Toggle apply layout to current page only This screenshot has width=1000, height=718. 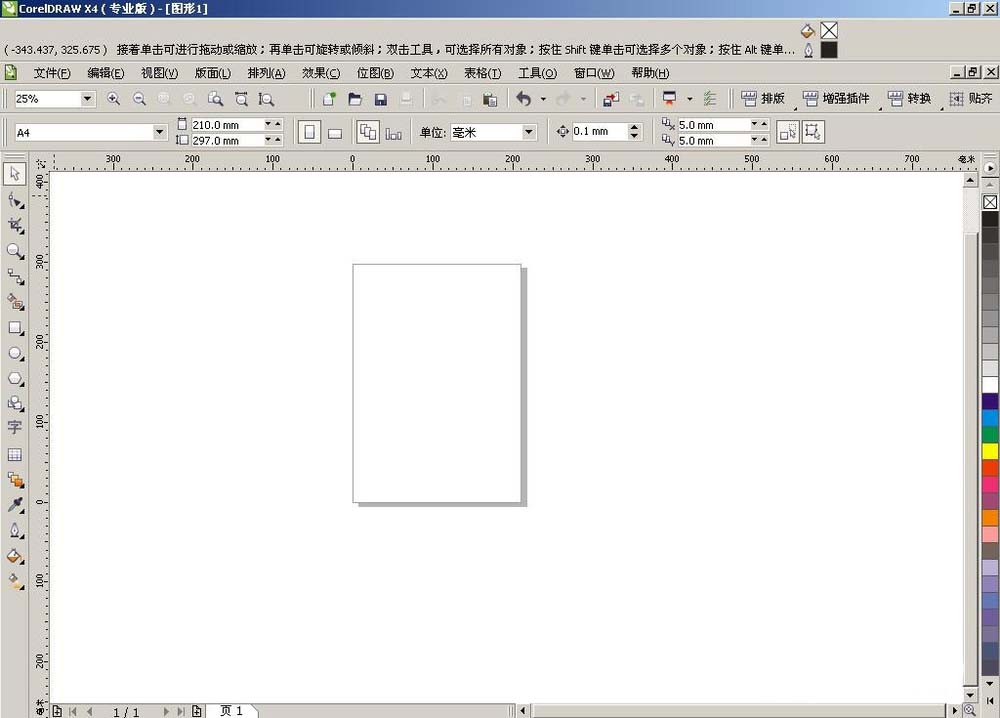point(393,133)
